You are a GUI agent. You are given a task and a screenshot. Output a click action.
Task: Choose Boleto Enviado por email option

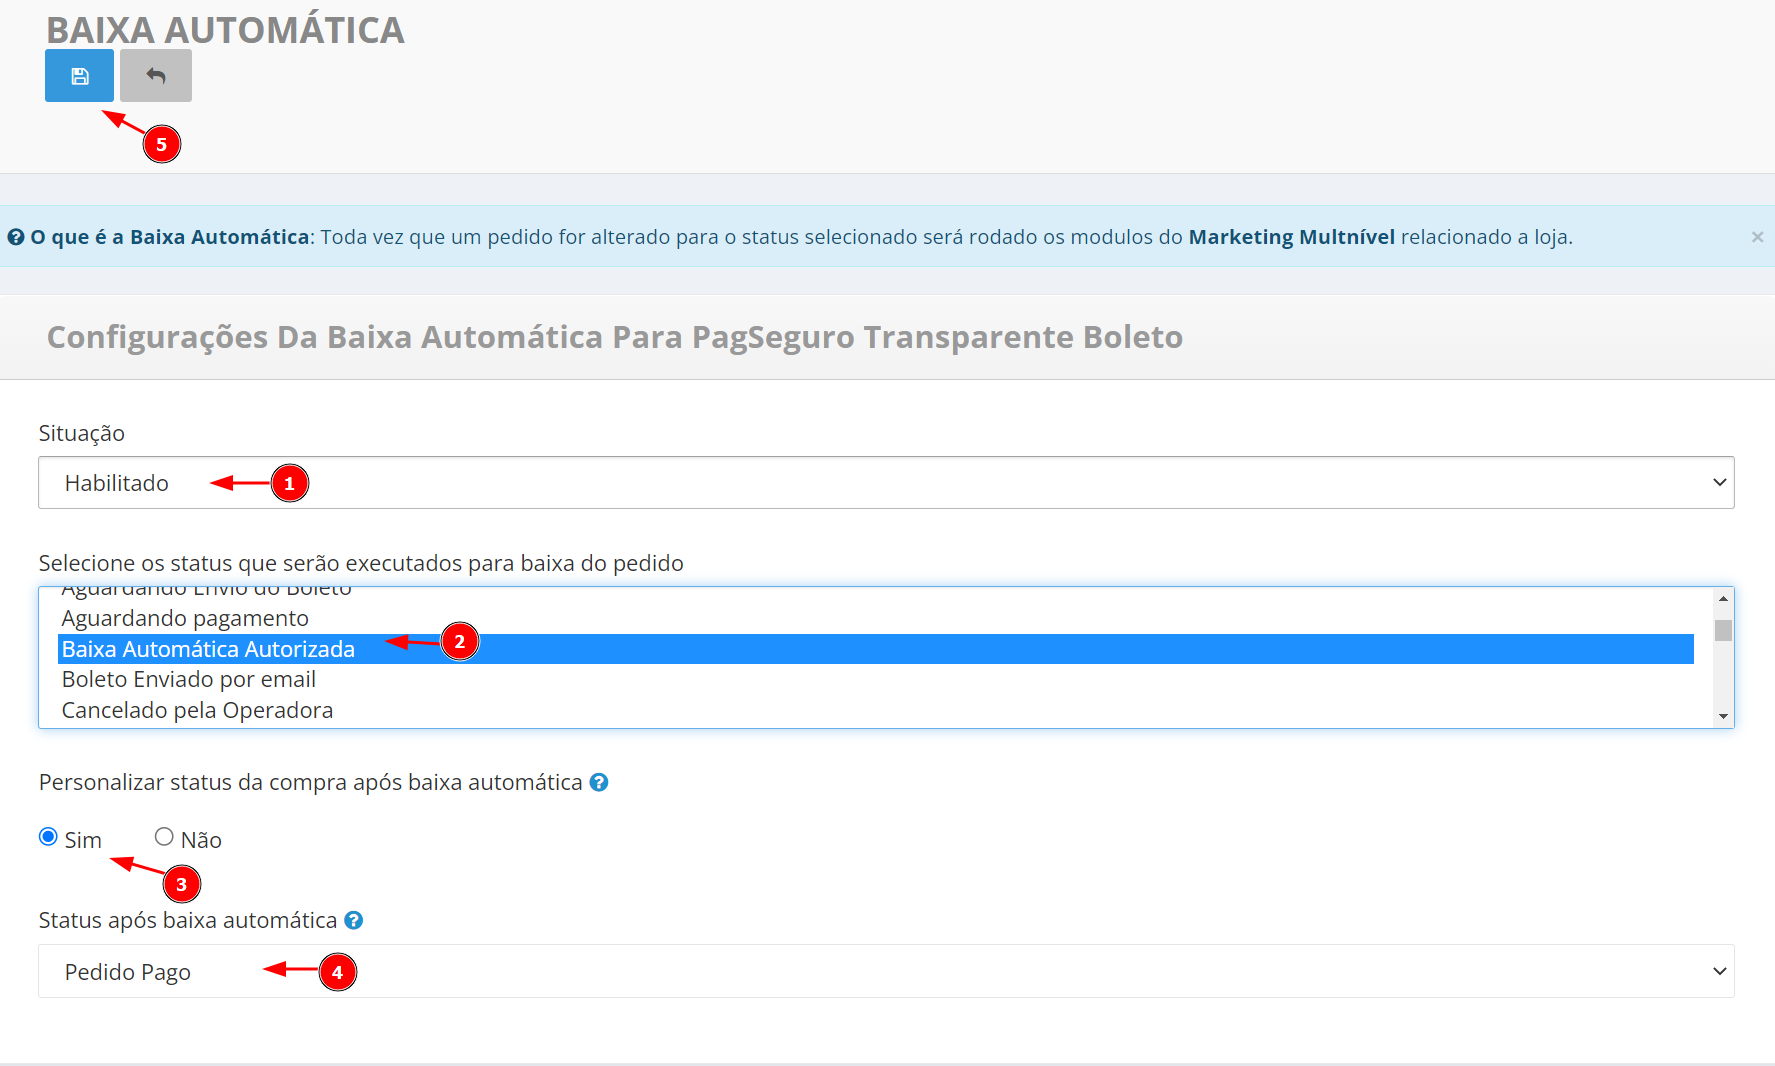click(189, 680)
